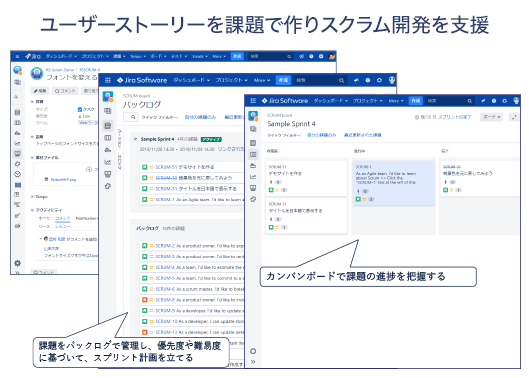Select Releases ship icon in Backlog window sidebar
The image size is (529, 378).
(108, 150)
